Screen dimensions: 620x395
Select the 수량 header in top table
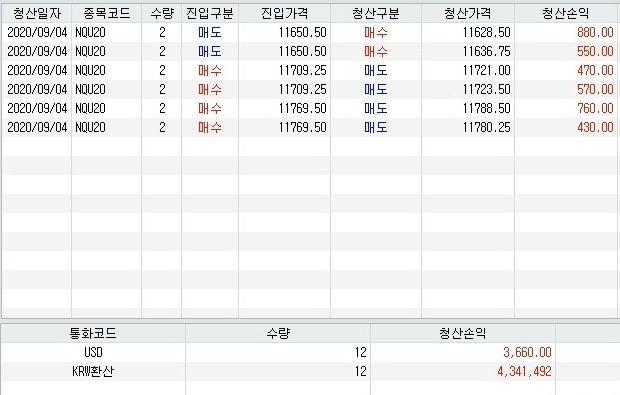162,14
